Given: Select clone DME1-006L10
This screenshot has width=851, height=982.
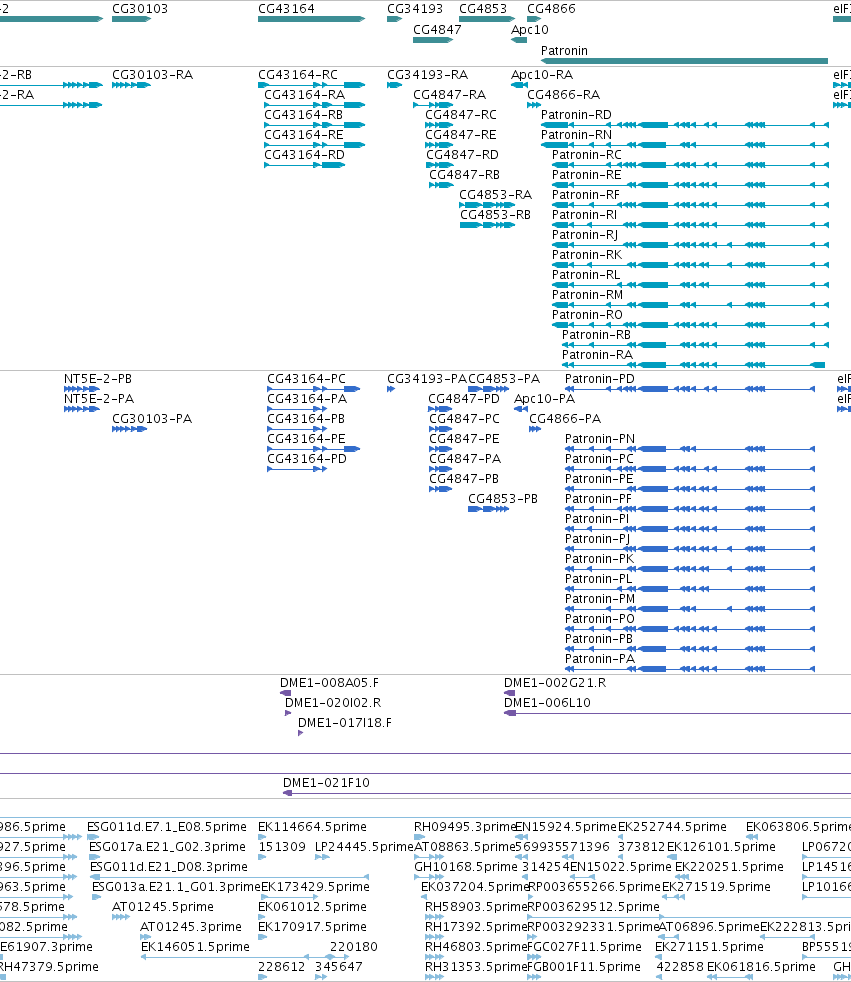Looking at the screenshot, I should pyautogui.click(x=547, y=704).
